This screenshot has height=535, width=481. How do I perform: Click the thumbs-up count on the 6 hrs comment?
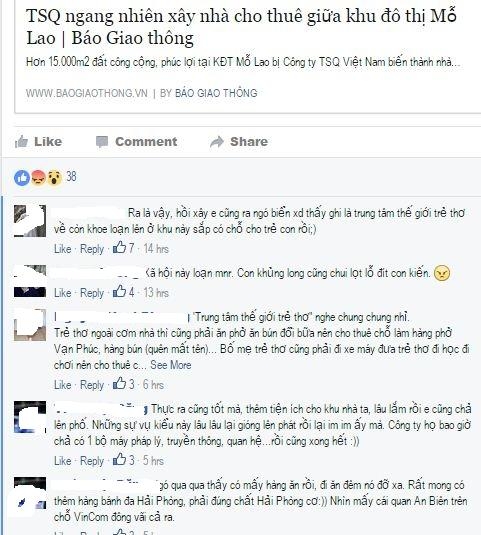pyautogui.click(x=123, y=384)
